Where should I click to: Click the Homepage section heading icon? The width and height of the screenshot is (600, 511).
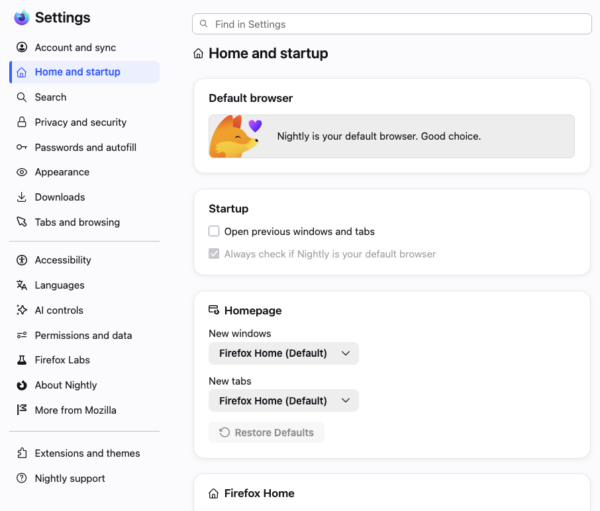[214, 310]
